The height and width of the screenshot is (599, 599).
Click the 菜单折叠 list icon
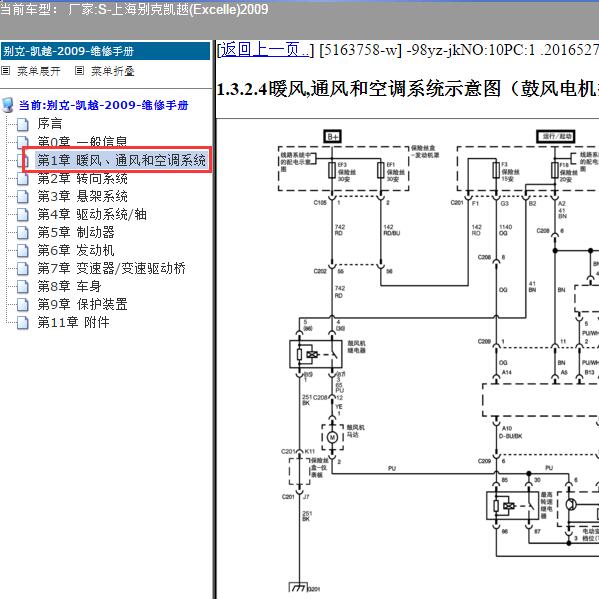[x=79, y=71]
